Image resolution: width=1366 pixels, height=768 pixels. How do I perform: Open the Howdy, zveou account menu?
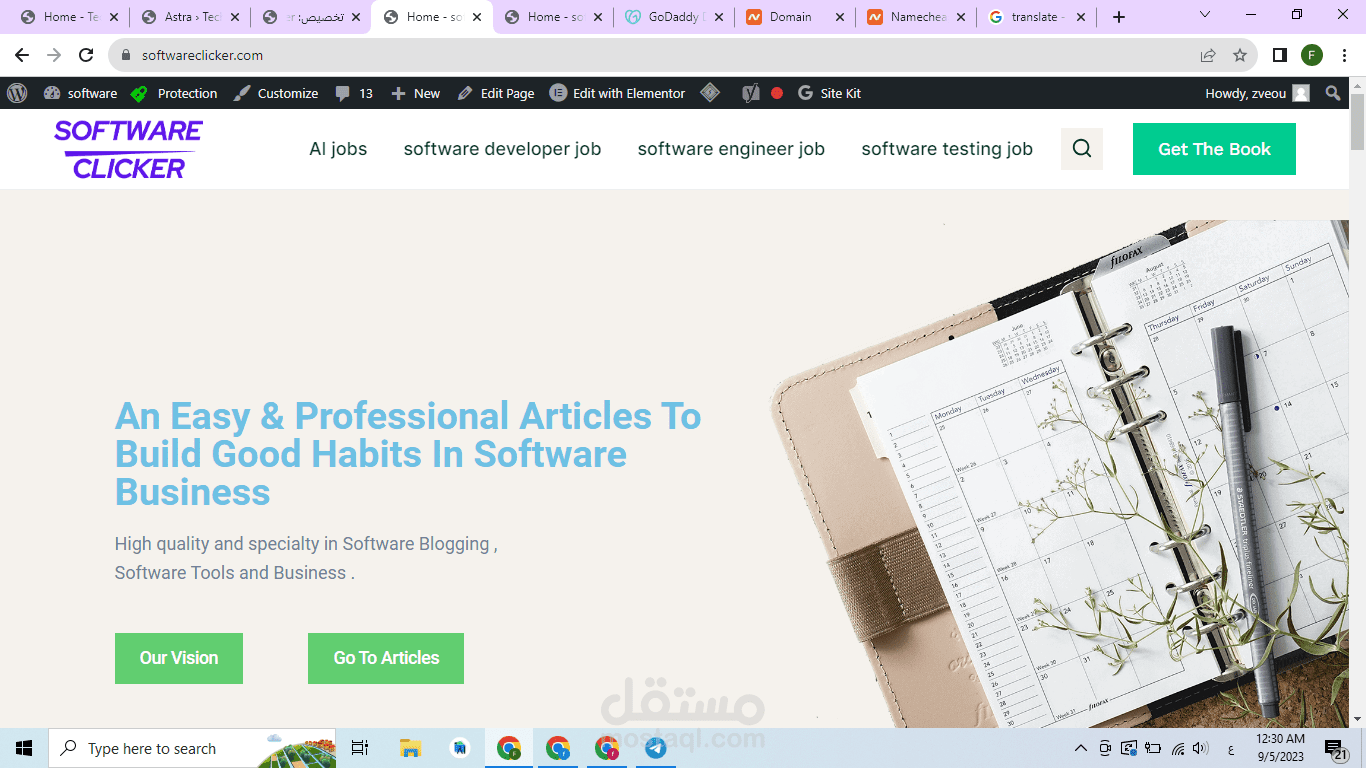[1257, 93]
